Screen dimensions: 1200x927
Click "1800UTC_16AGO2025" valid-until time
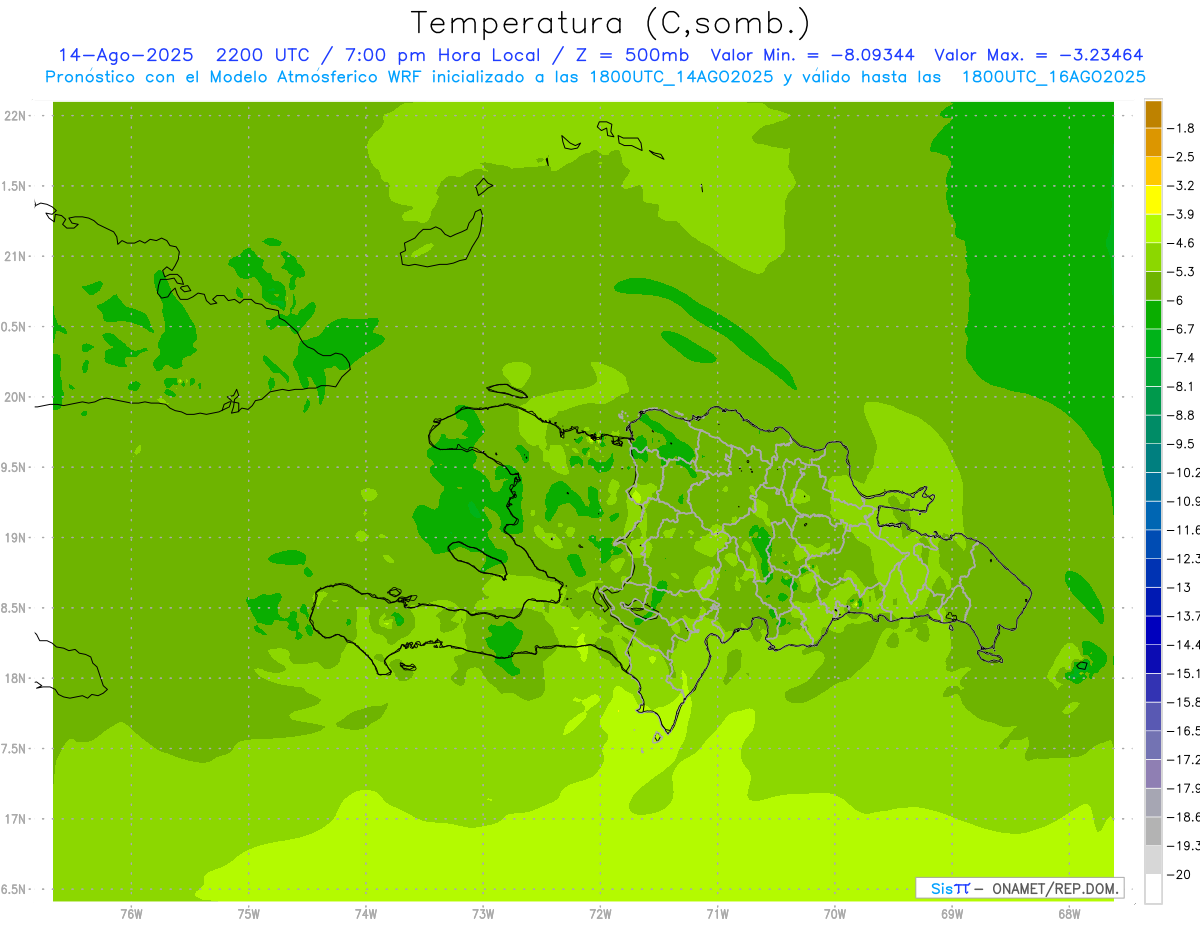pos(1054,76)
